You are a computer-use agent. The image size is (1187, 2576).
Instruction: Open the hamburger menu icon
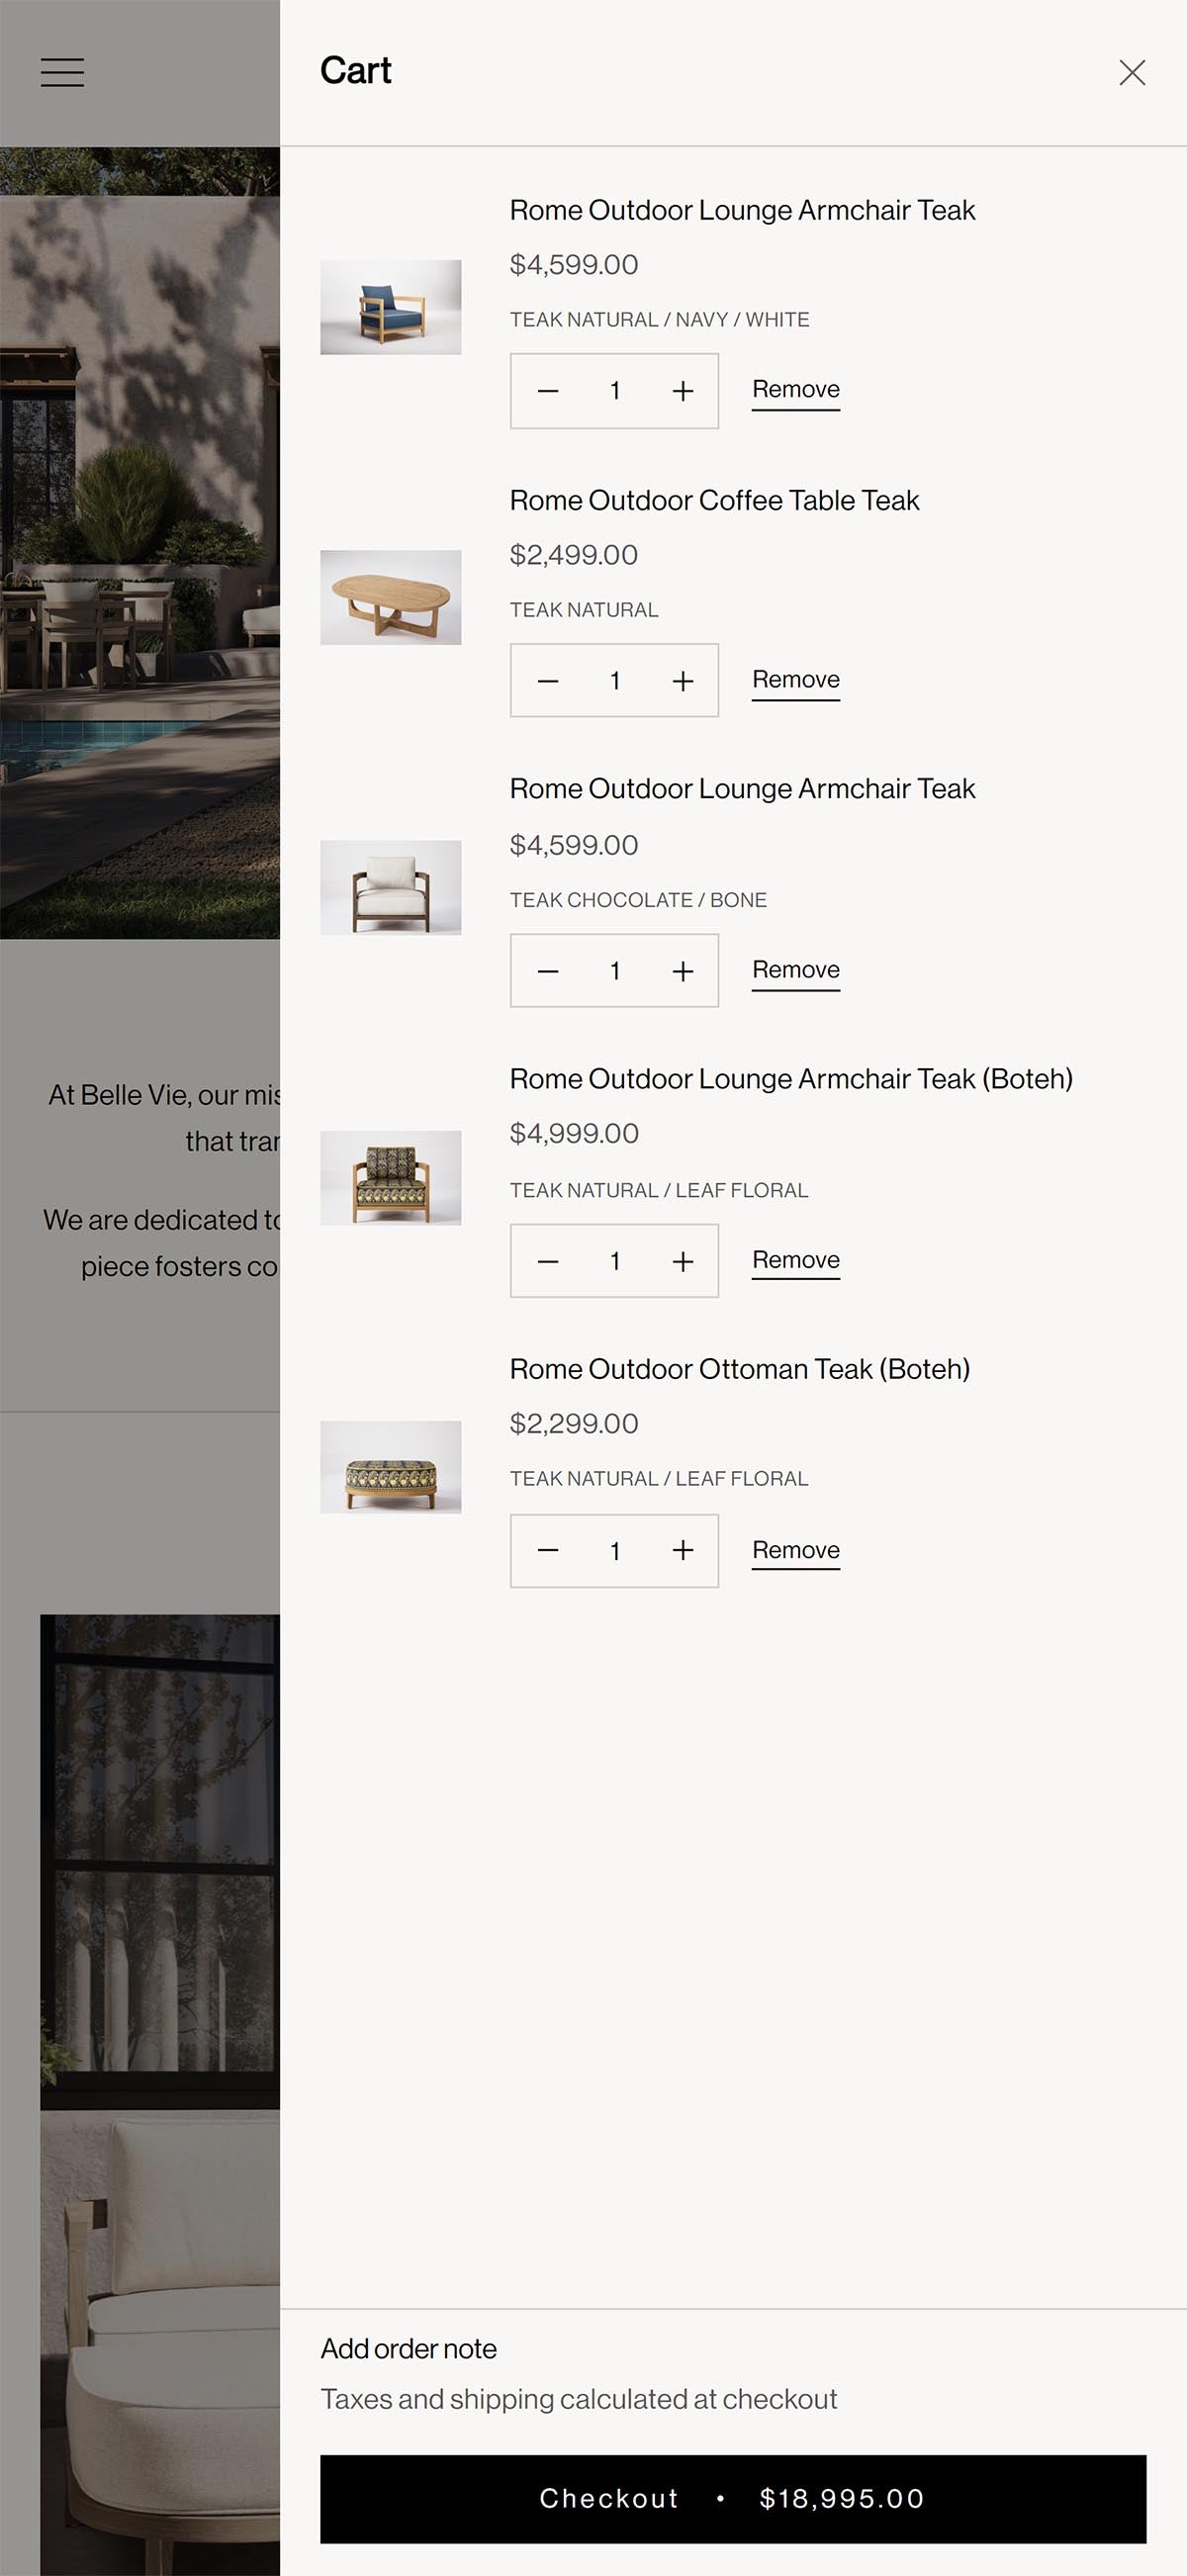(x=62, y=72)
